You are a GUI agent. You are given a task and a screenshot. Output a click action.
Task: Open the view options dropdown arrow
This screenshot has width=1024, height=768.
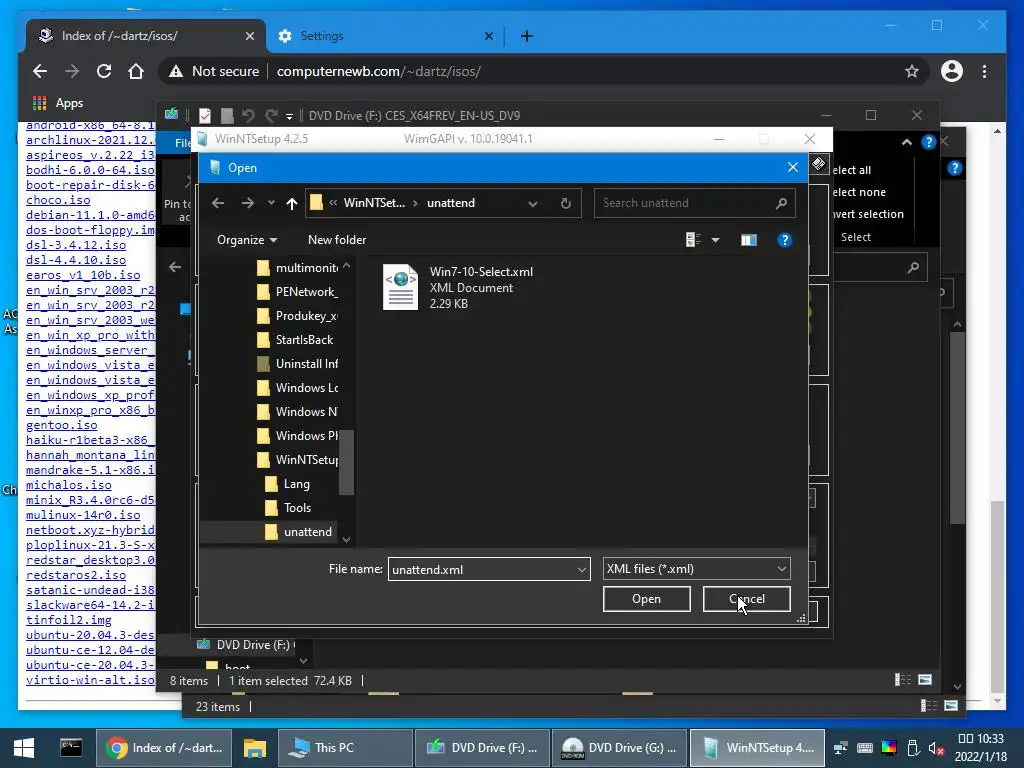(x=716, y=240)
